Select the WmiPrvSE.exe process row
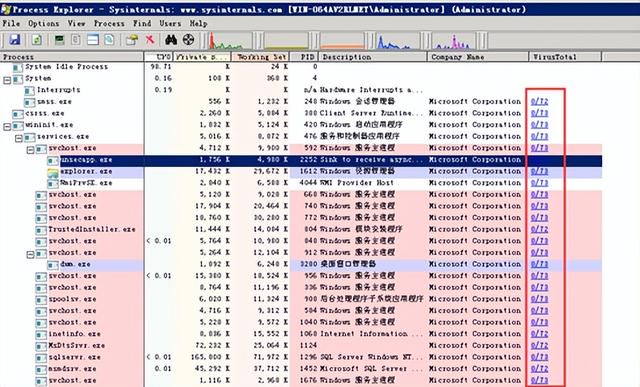 point(301,183)
